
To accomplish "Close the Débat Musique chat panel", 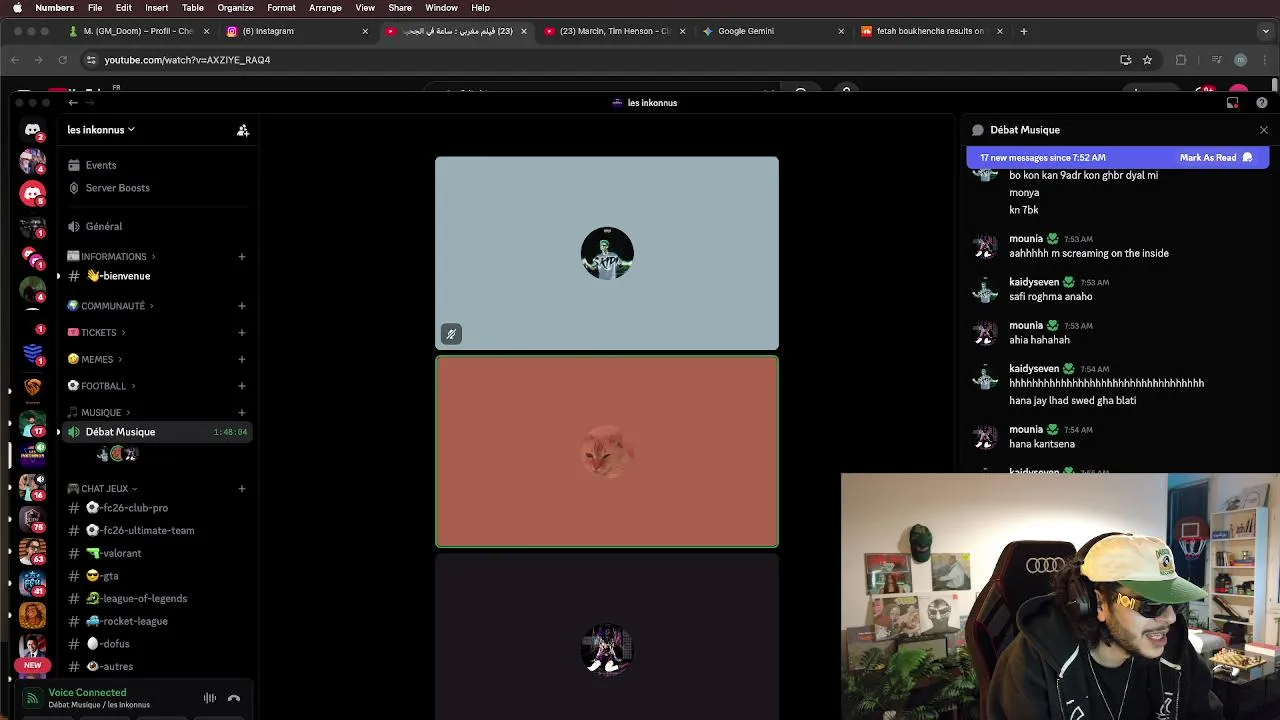I will pos(1264,130).
